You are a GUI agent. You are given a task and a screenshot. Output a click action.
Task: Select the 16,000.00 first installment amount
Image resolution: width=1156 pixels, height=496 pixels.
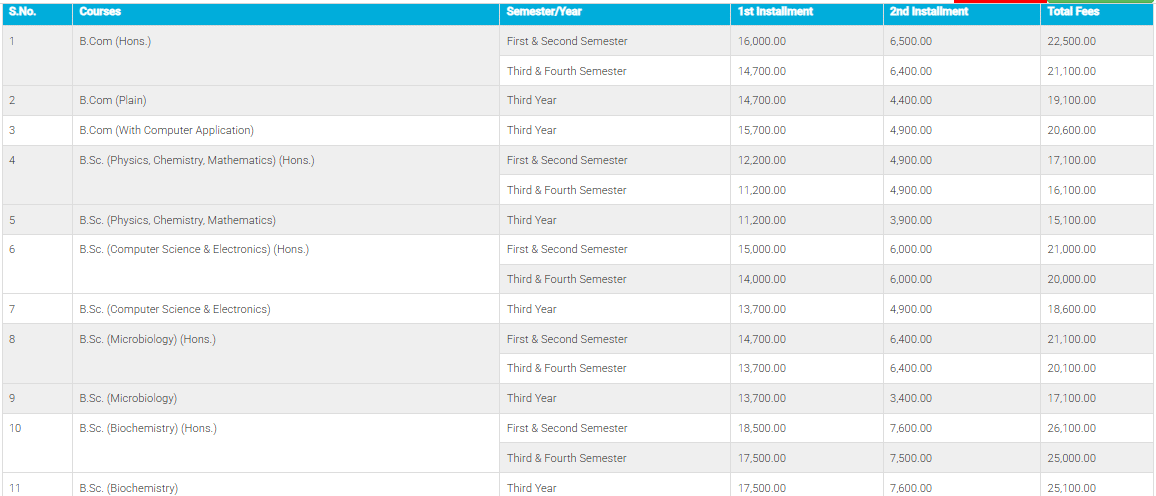762,41
